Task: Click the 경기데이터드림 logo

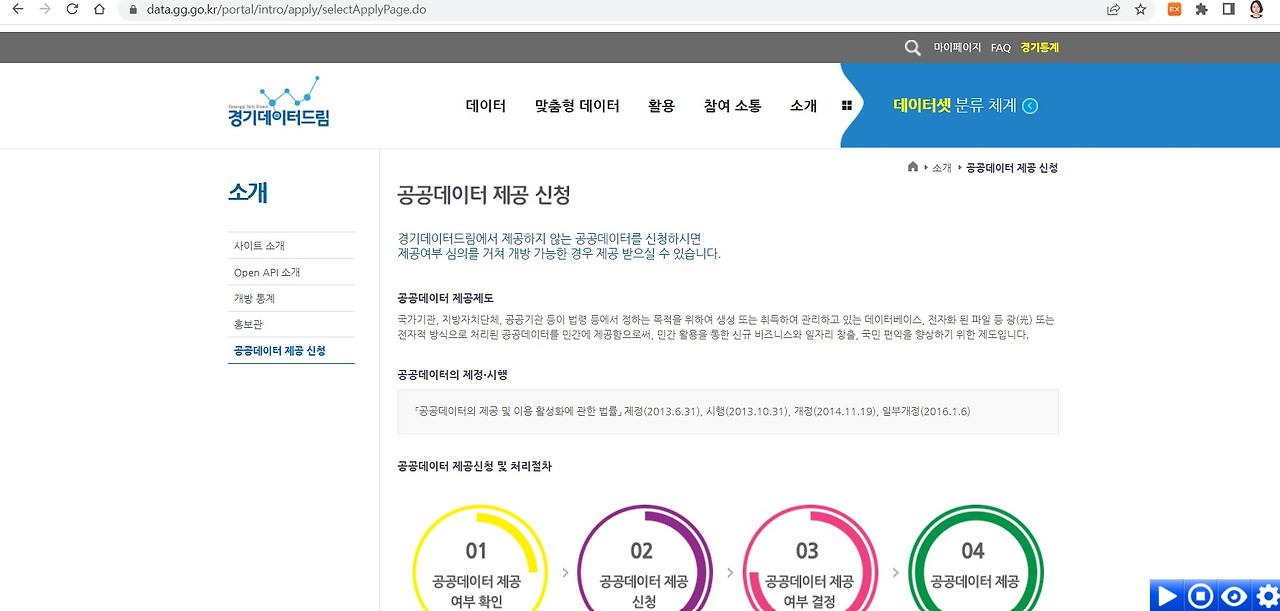Action: point(278,102)
